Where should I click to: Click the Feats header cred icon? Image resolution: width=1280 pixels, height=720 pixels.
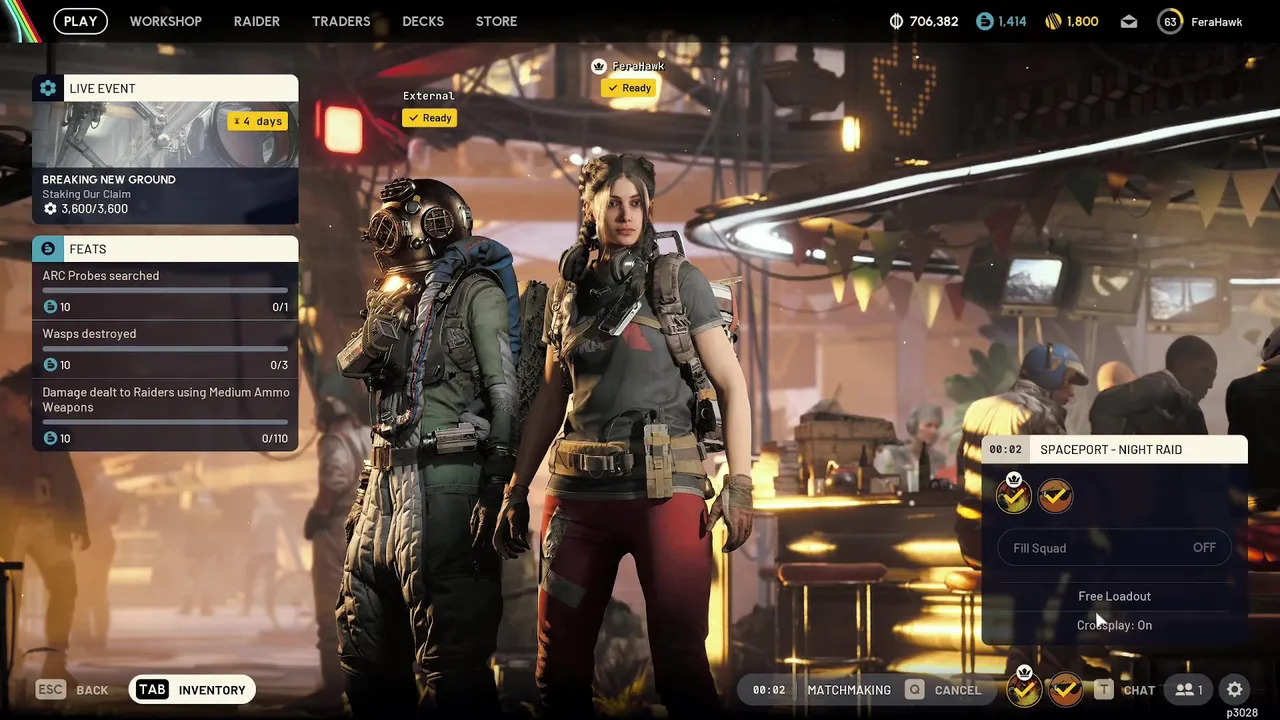click(48, 249)
